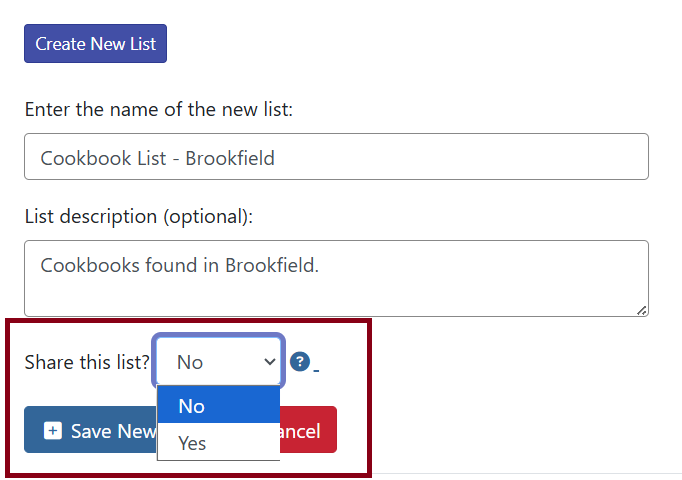The image size is (682, 480).
Task: Click the "Share this list?" label
Action: 87,362
